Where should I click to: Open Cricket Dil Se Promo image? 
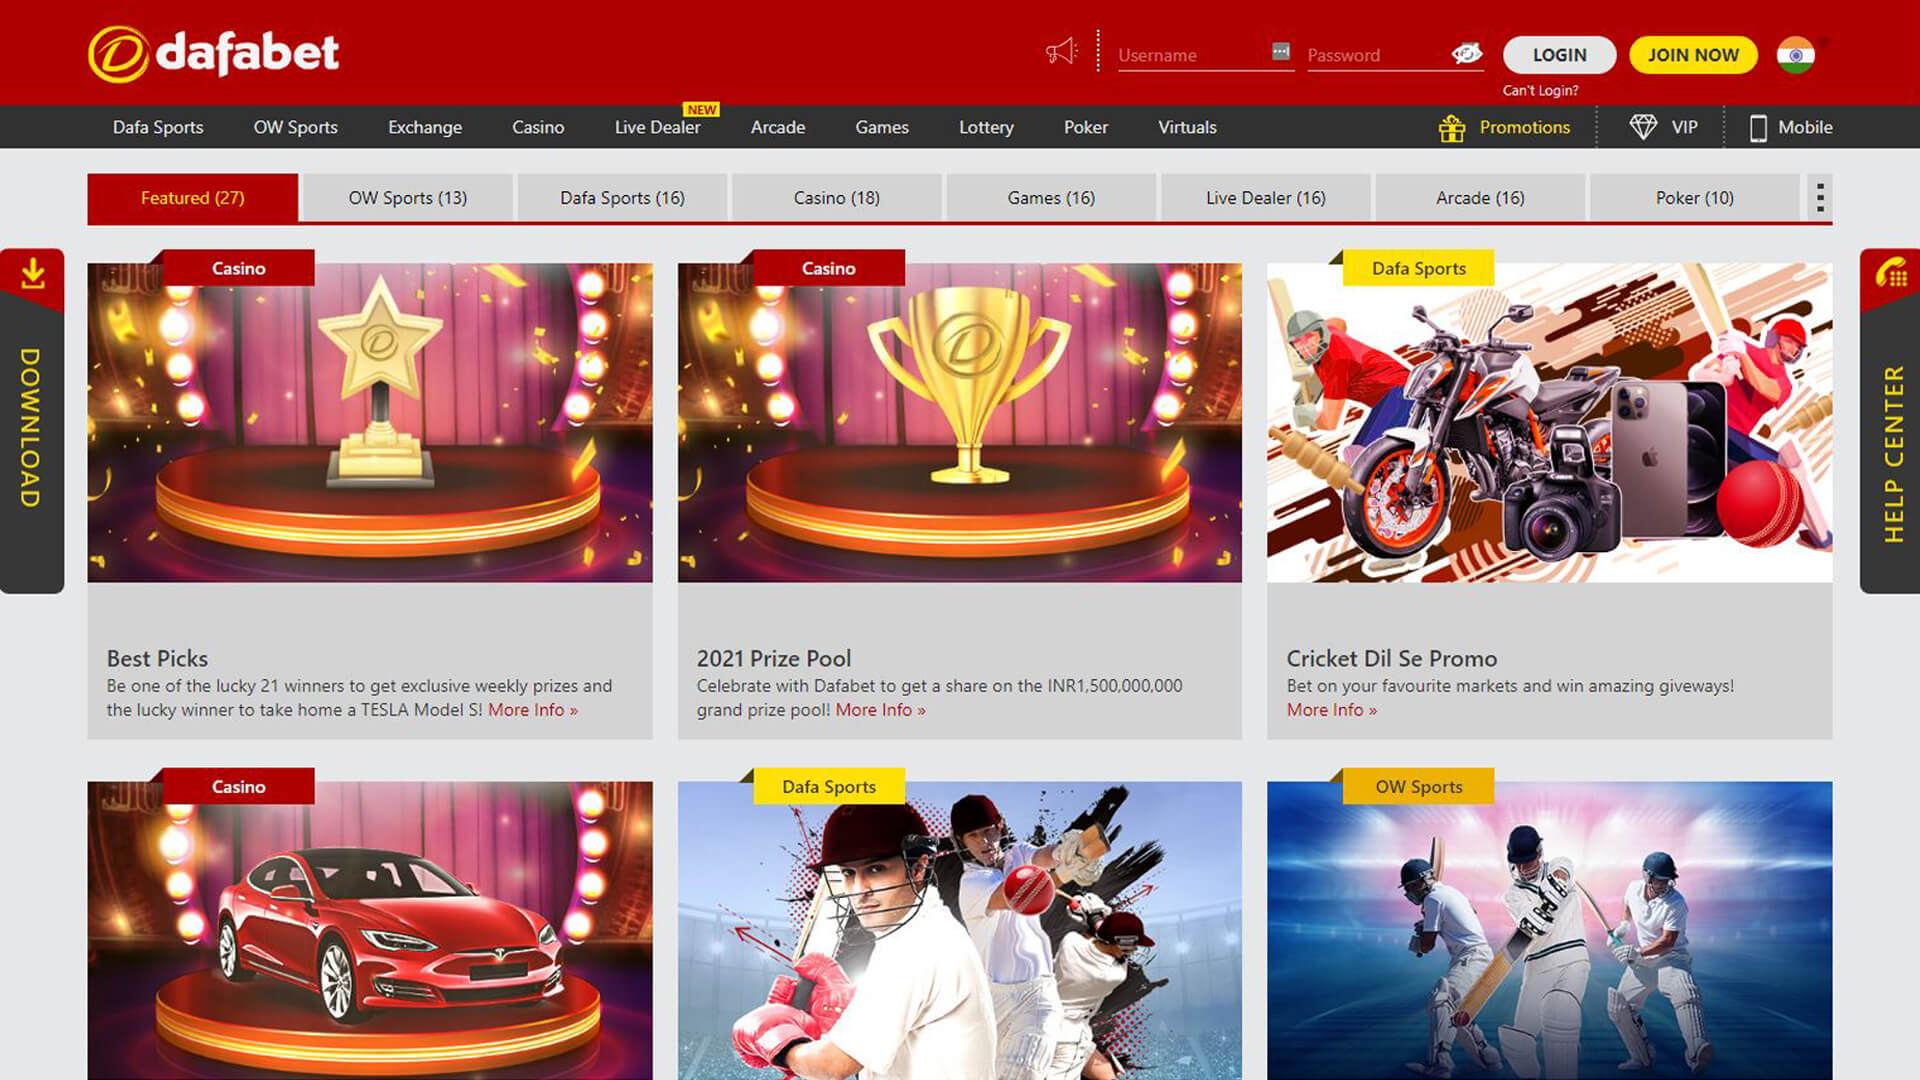click(1549, 423)
